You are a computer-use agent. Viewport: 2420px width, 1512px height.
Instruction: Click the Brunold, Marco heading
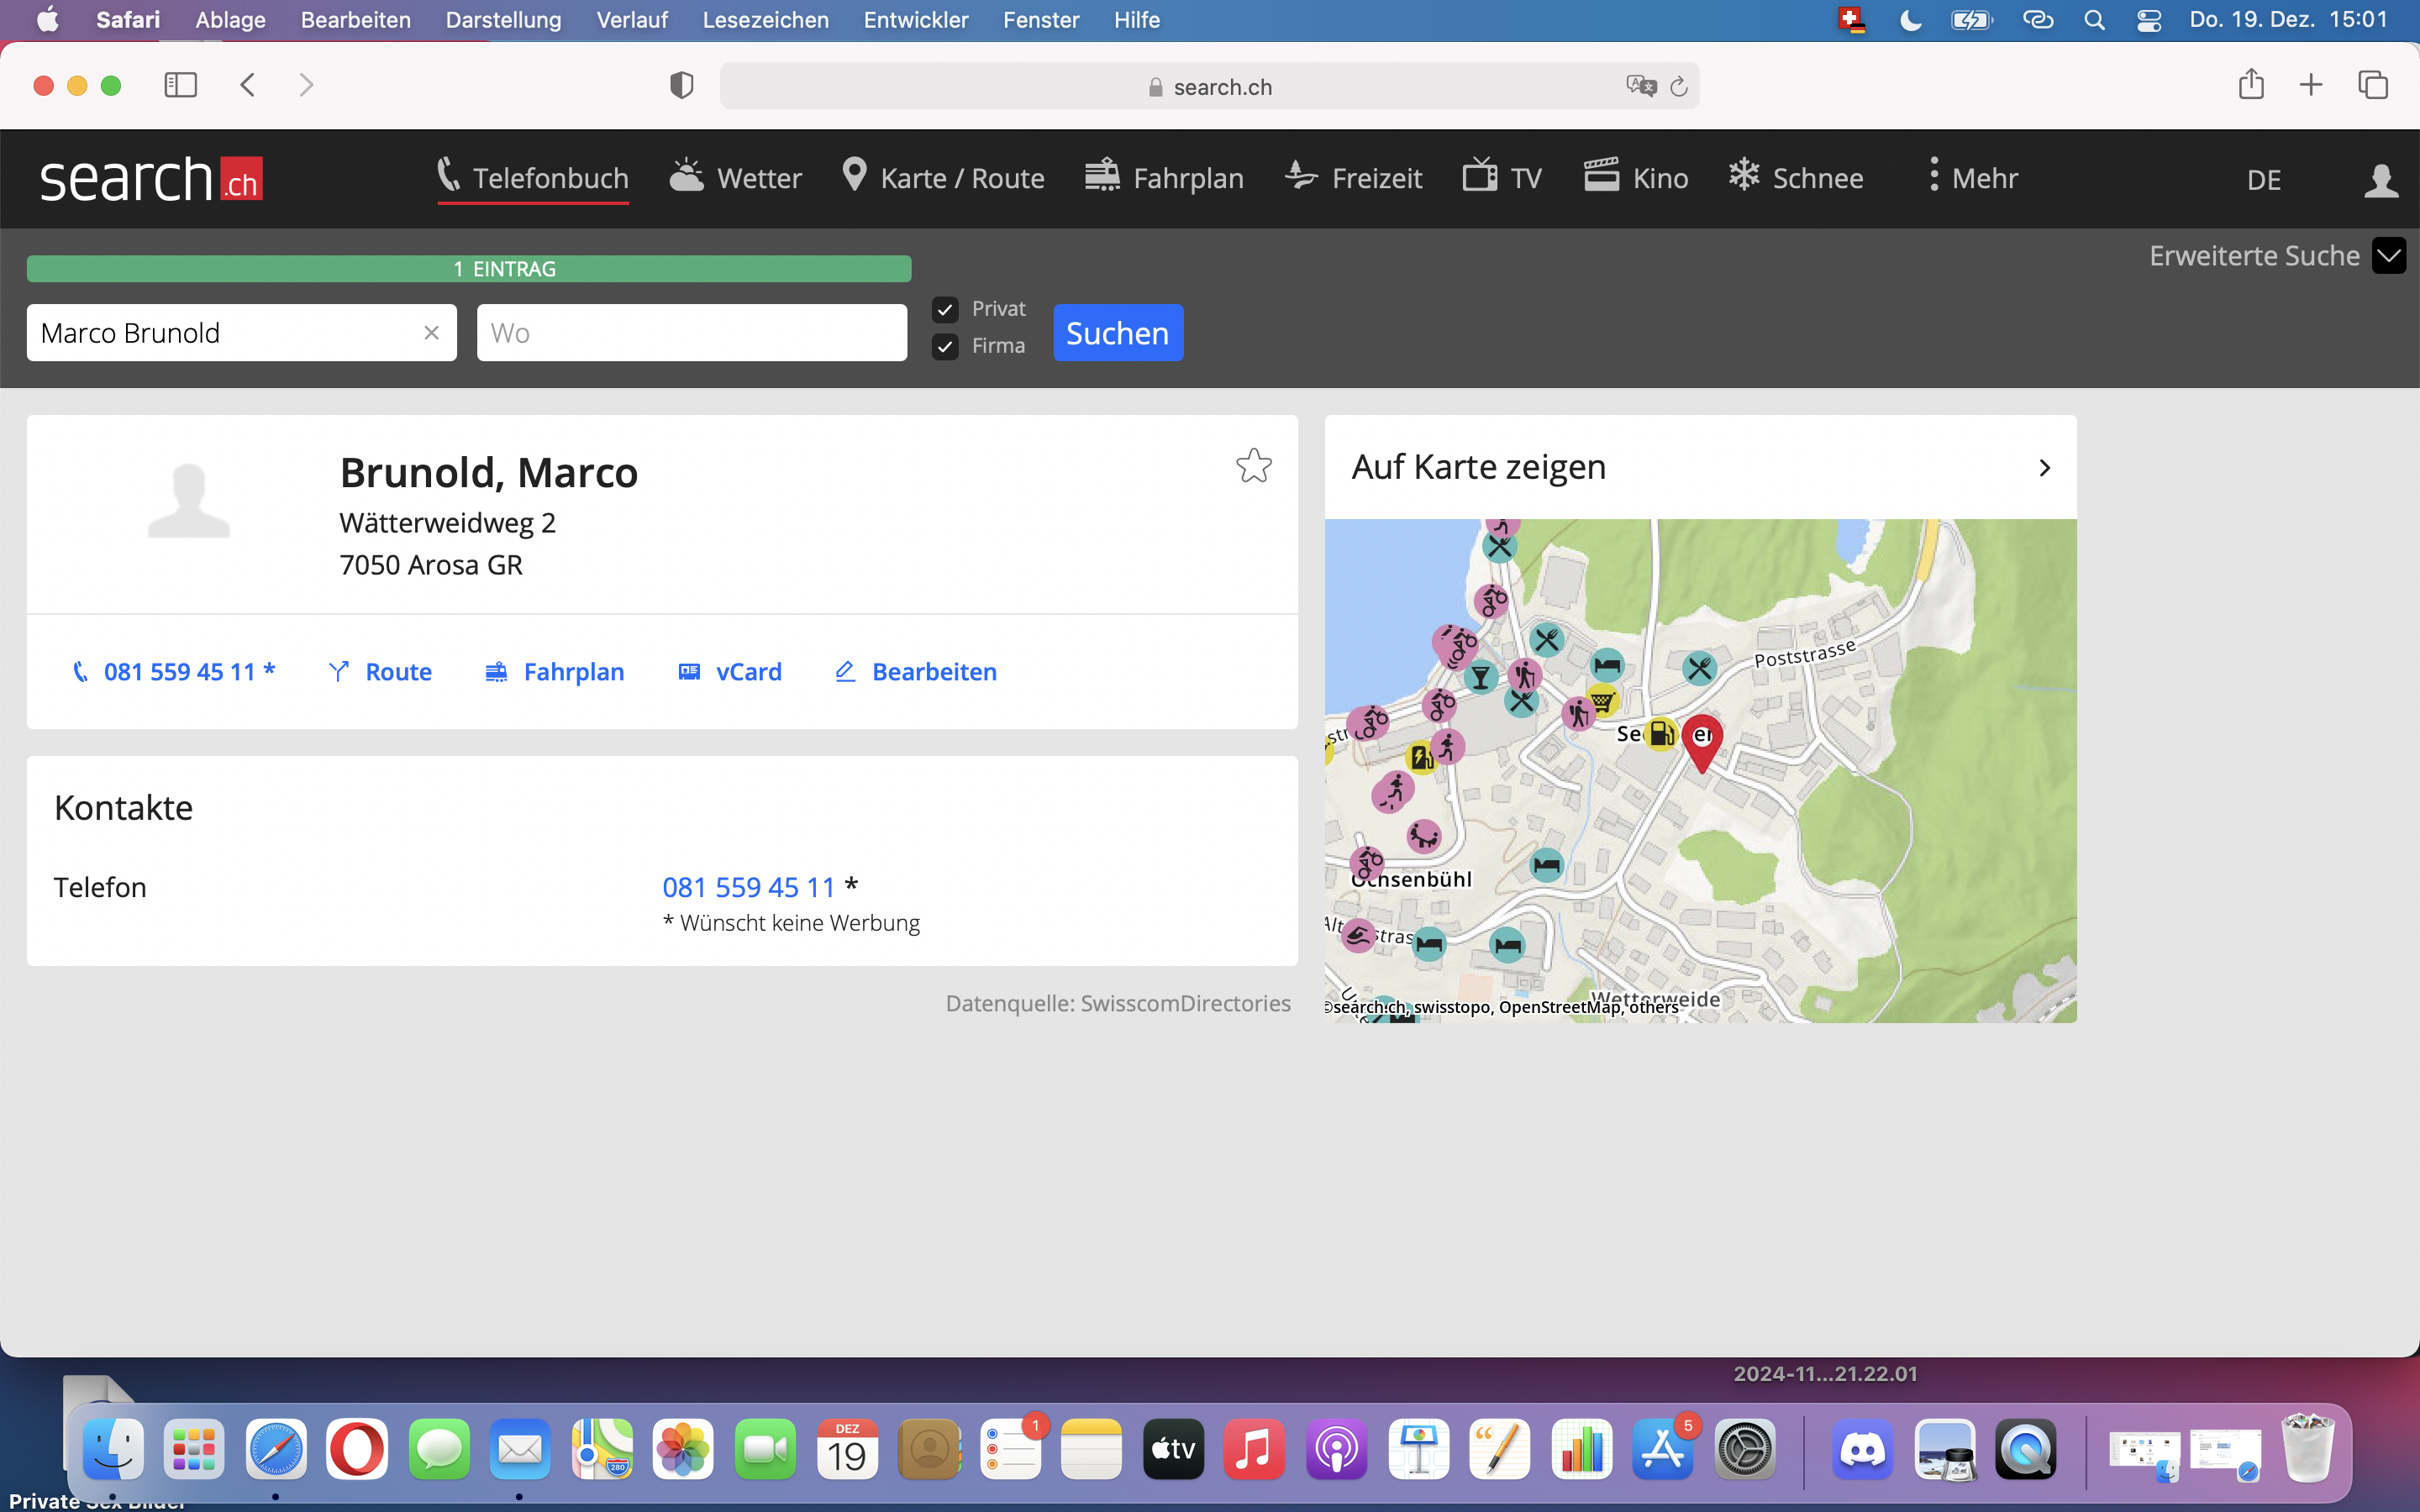489,472
